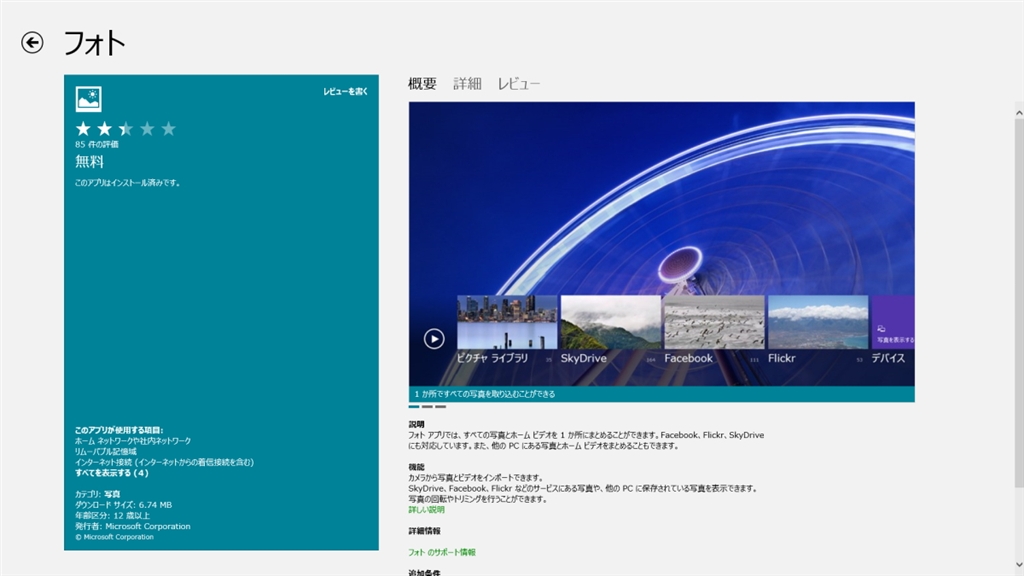This screenshot has height=576, width=1024.
Task: Click the フォト page title
Action: tap(94, 43)
